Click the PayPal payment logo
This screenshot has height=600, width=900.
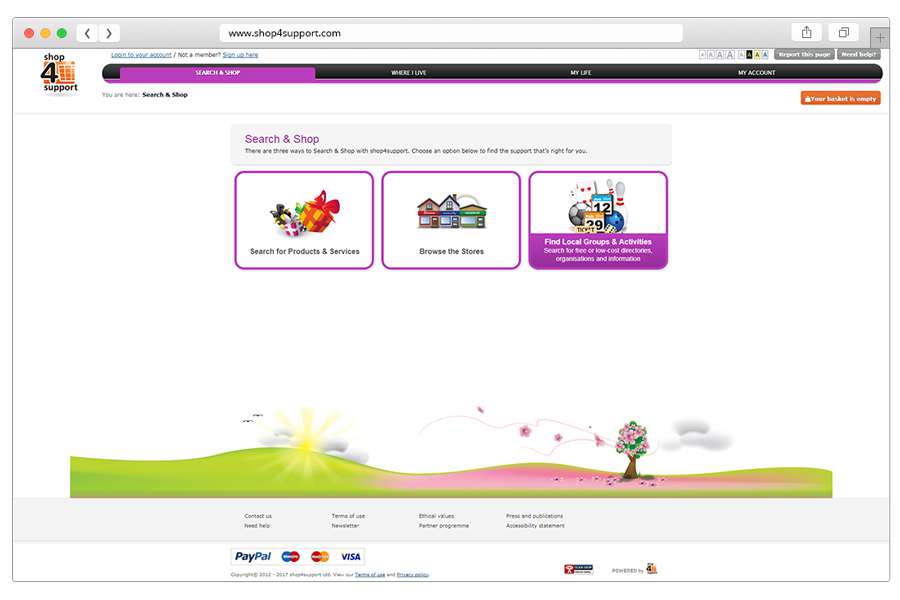[x=253, y=557]
